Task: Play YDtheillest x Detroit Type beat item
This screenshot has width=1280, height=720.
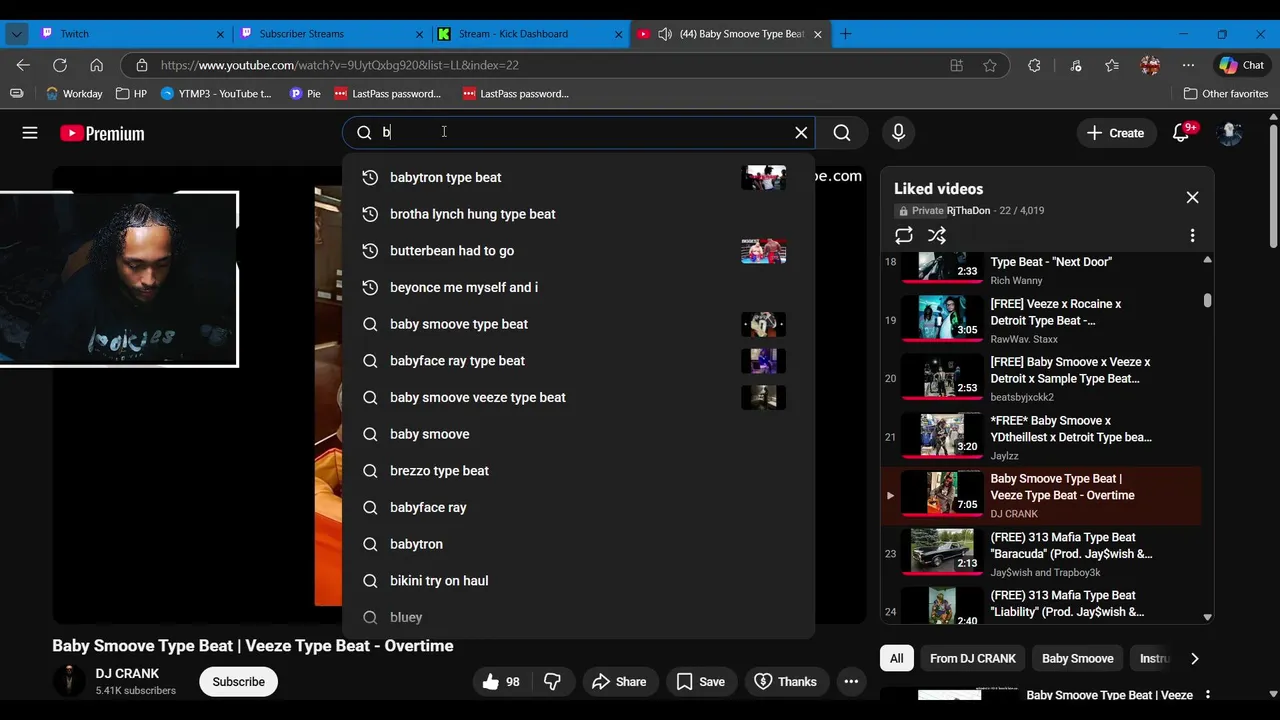Action: coord(1040,437)
